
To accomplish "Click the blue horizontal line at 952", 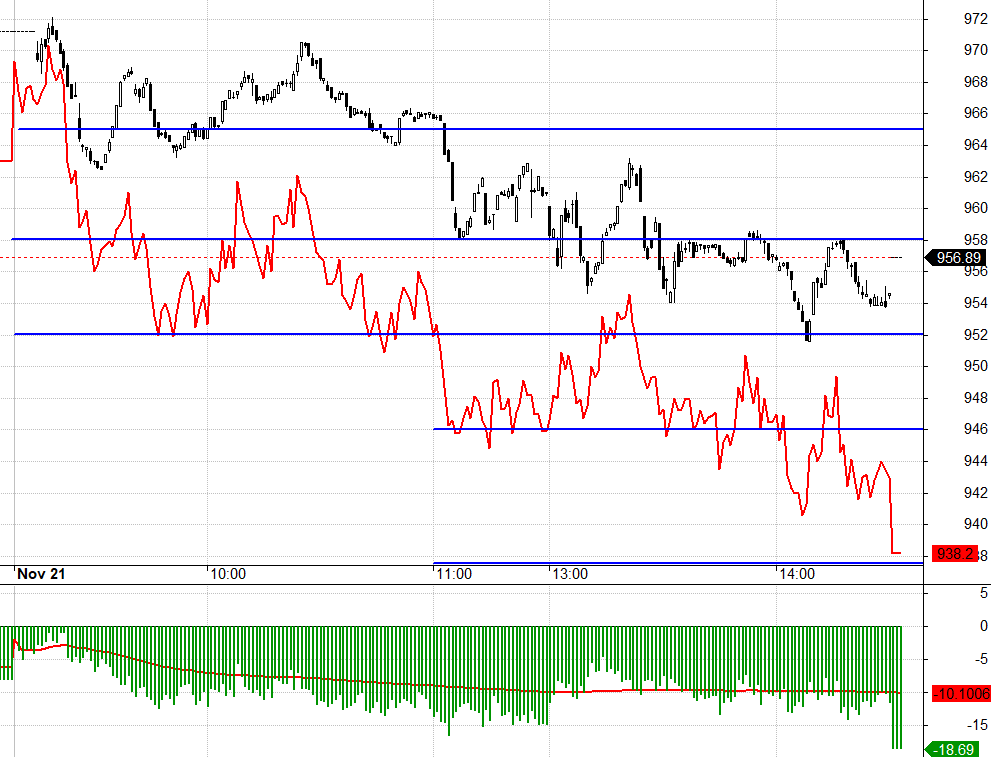I will [x=468, y=334].
